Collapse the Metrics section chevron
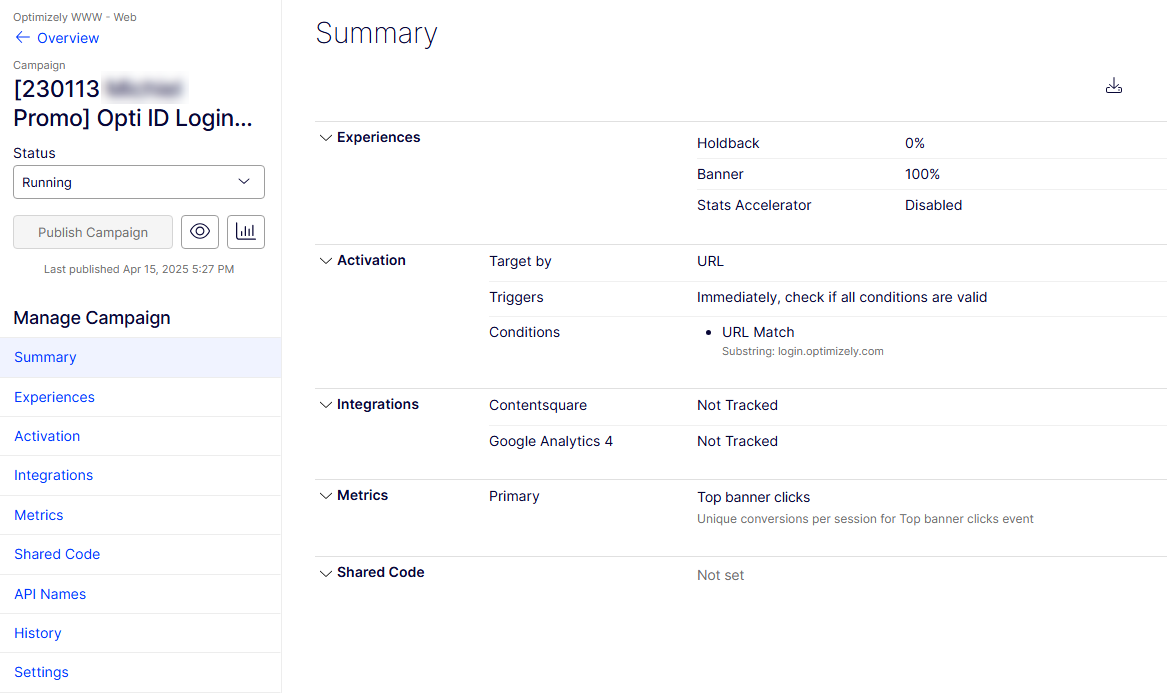1171x693 pixels. click(x=326, y=496)
